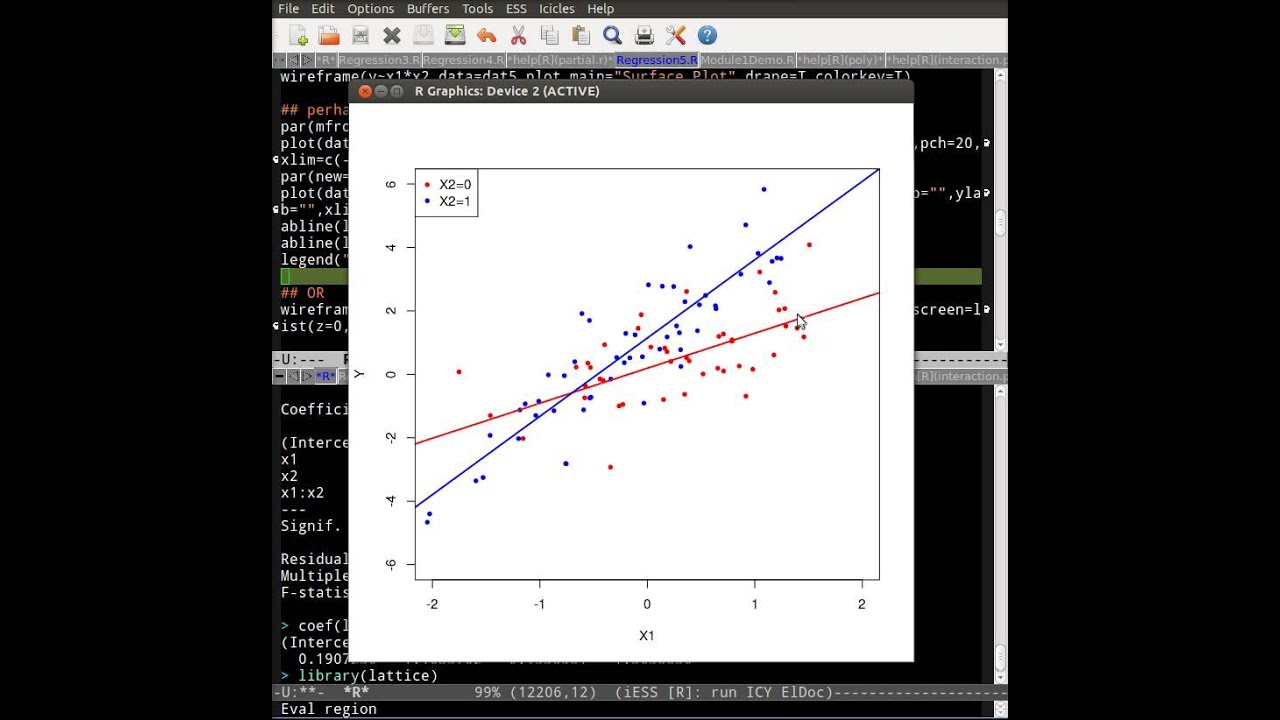Click the iESS mode line of R buffer
This screenshot has height=720, width=1280.
click(640, 692)
